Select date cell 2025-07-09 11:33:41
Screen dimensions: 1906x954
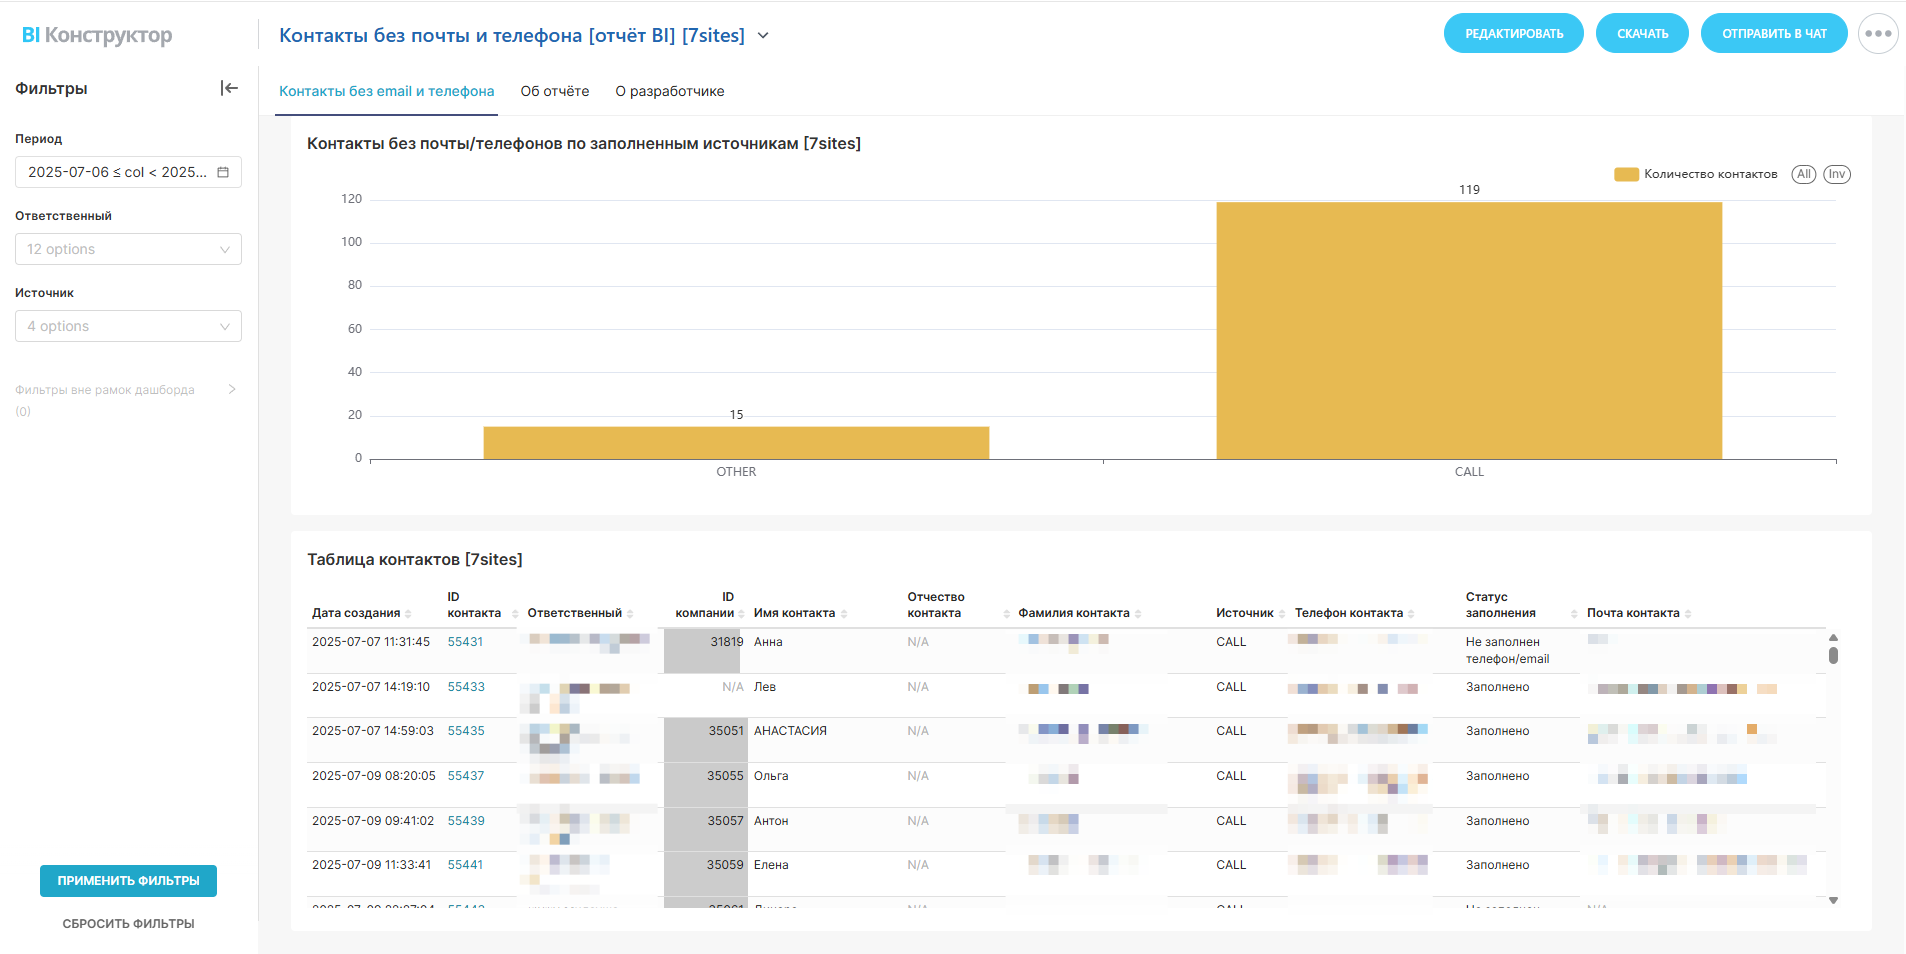tap(372, 865)
